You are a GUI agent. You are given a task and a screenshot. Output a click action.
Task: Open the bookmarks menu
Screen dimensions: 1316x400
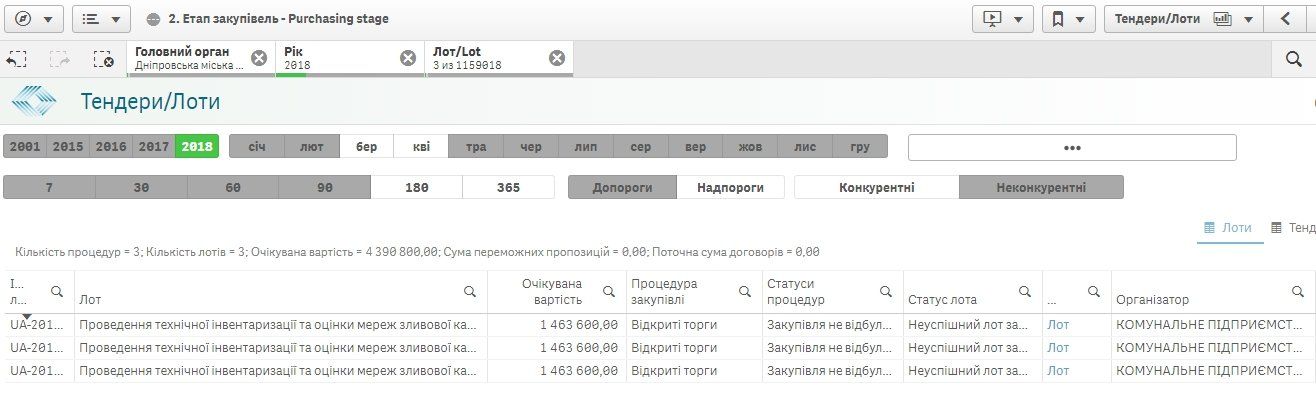pyautogui.click(x=1068, y=18)
